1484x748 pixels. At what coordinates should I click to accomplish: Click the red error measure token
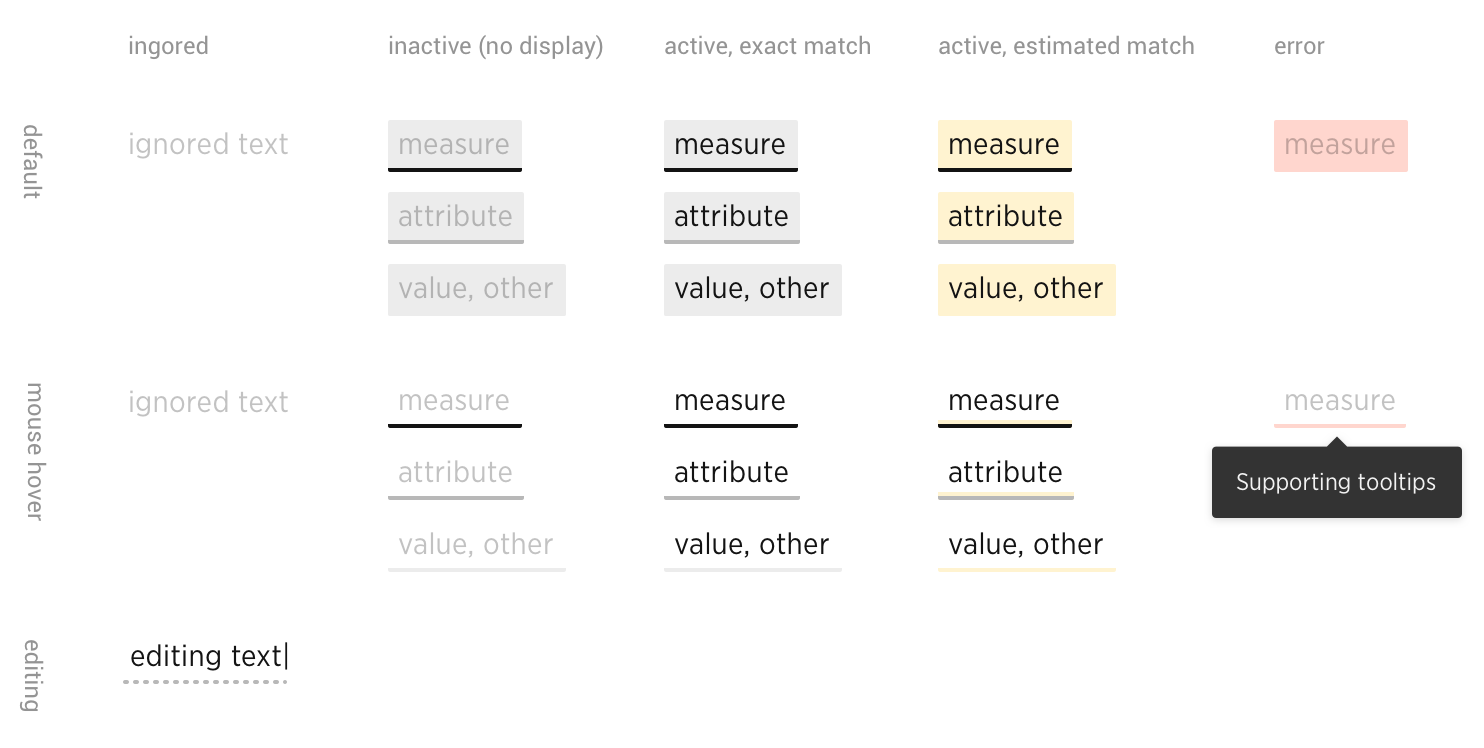(1341, 146)
